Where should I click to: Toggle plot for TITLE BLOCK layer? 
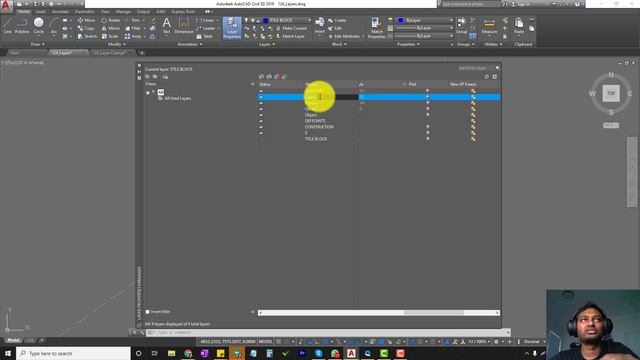[x=427, y=139]
